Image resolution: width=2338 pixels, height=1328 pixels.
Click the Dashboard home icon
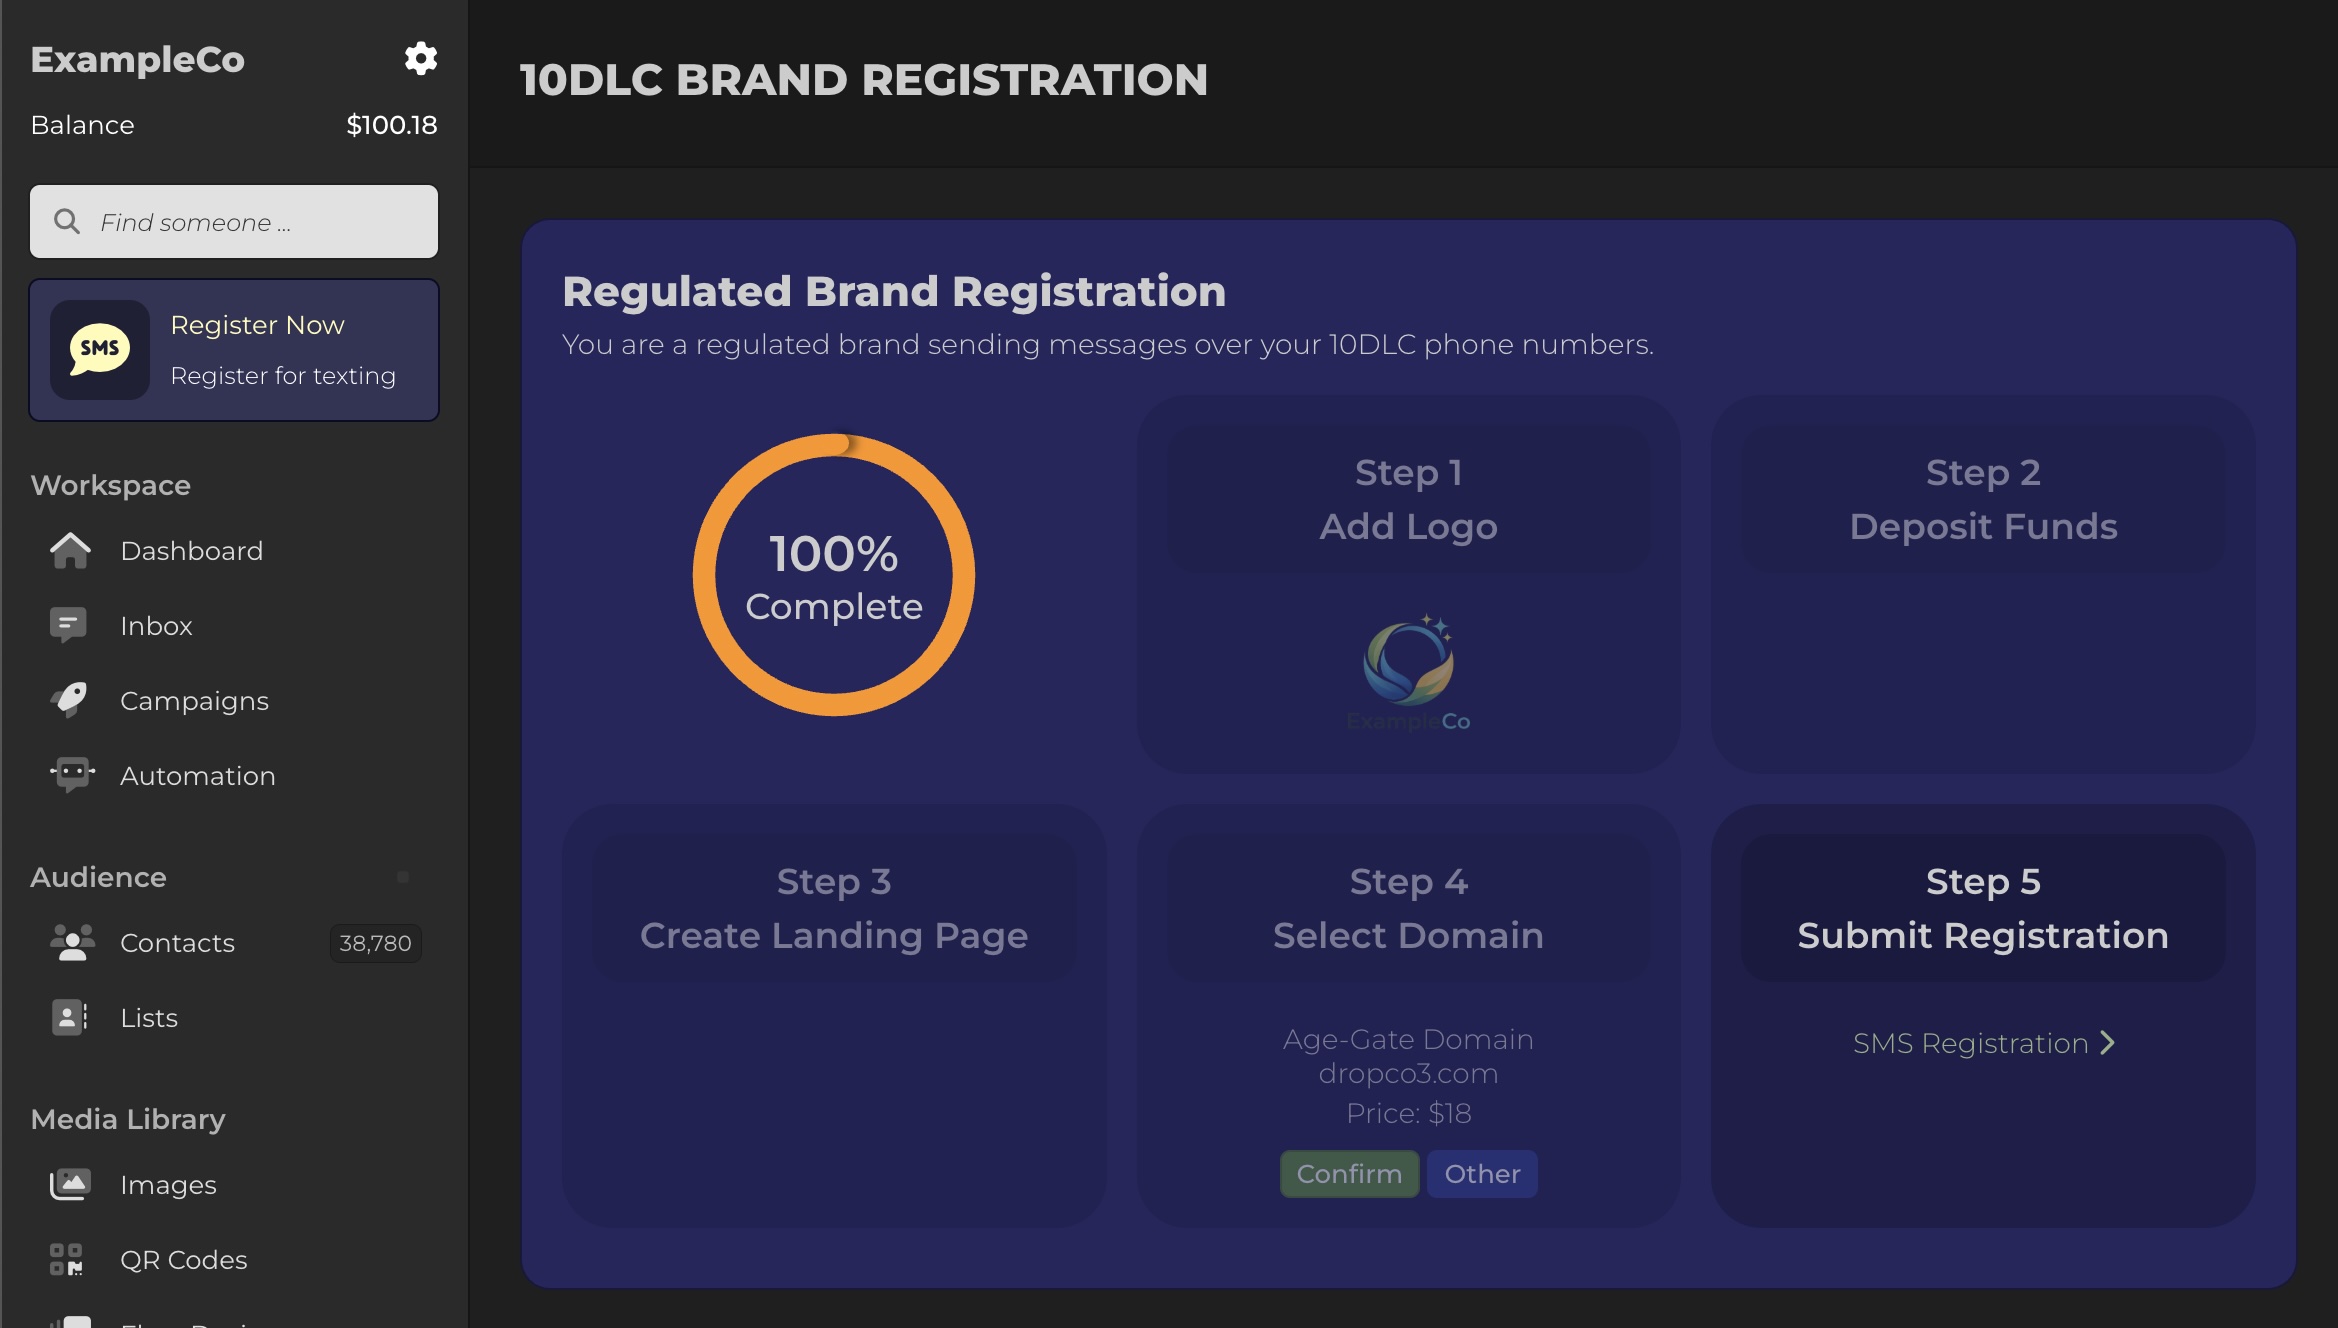(x=70, y=551)
